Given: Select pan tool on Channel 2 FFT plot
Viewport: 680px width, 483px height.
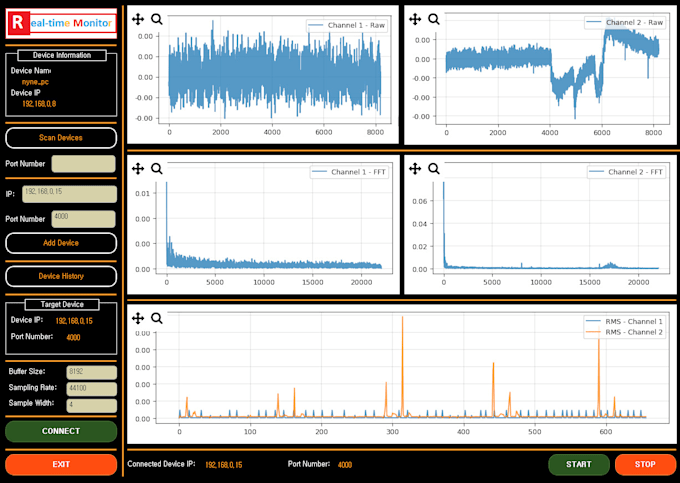Looking at the screenshot, I should point(414,169).
